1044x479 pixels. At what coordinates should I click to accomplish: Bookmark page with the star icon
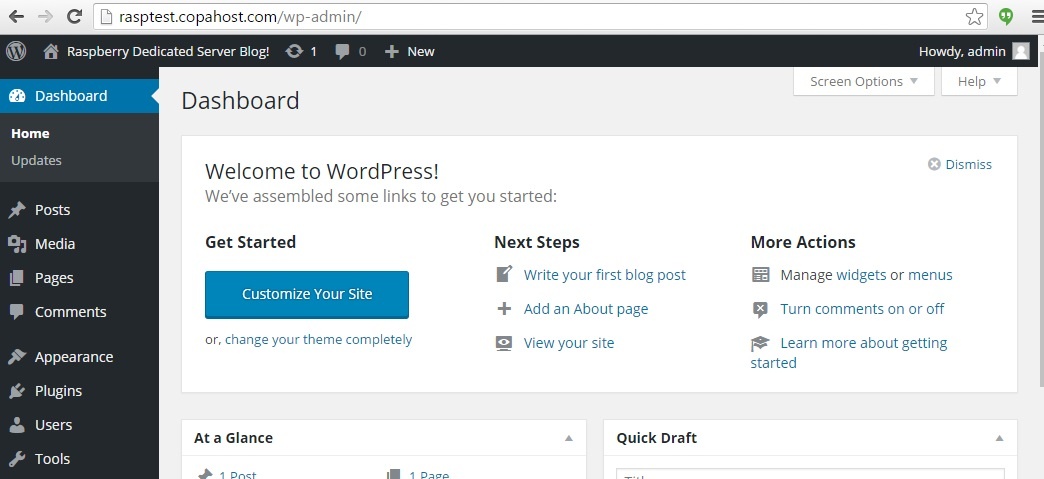click(974, 17)
